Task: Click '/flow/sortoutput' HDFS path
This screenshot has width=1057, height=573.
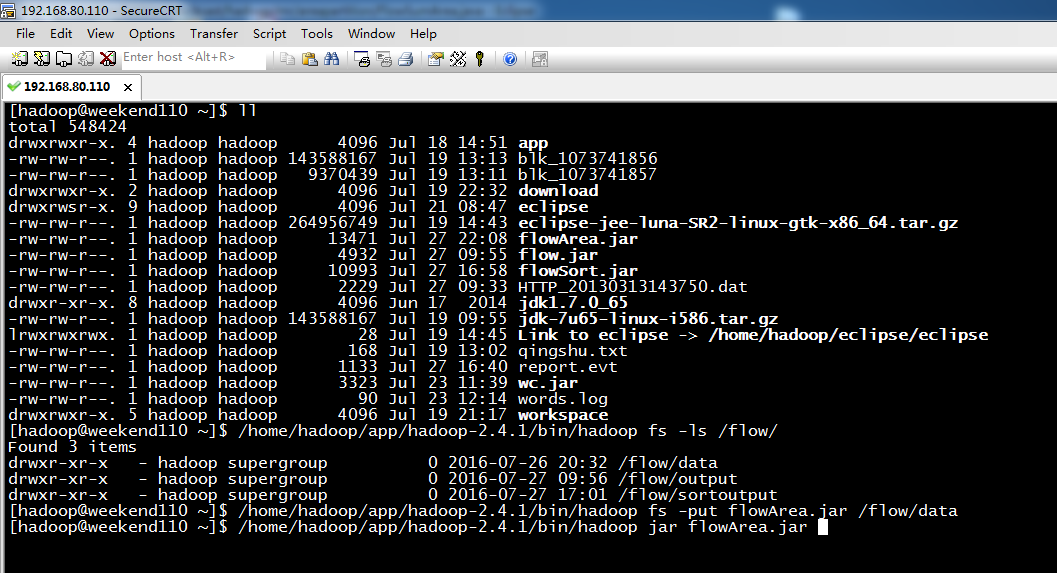Action: tap(698, 495)
